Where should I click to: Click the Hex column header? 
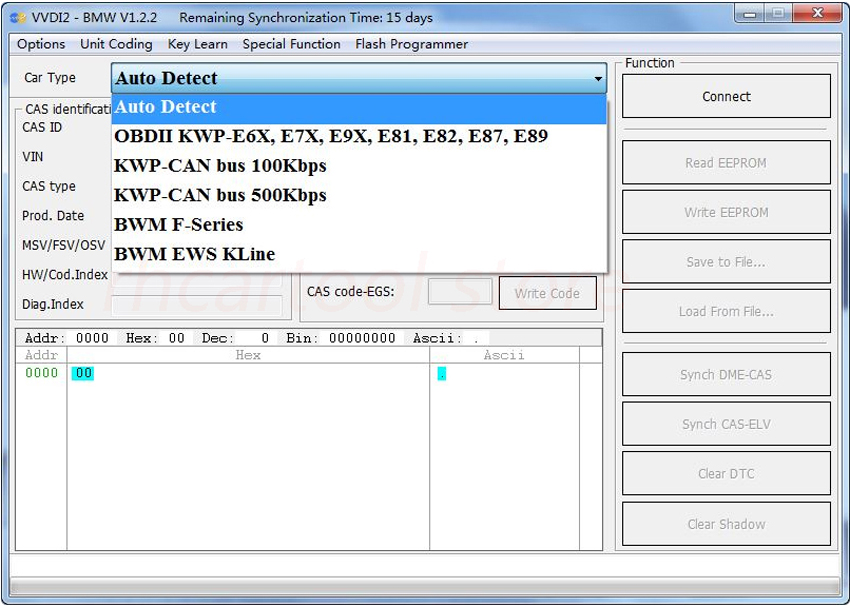click(x=248, y=355)
